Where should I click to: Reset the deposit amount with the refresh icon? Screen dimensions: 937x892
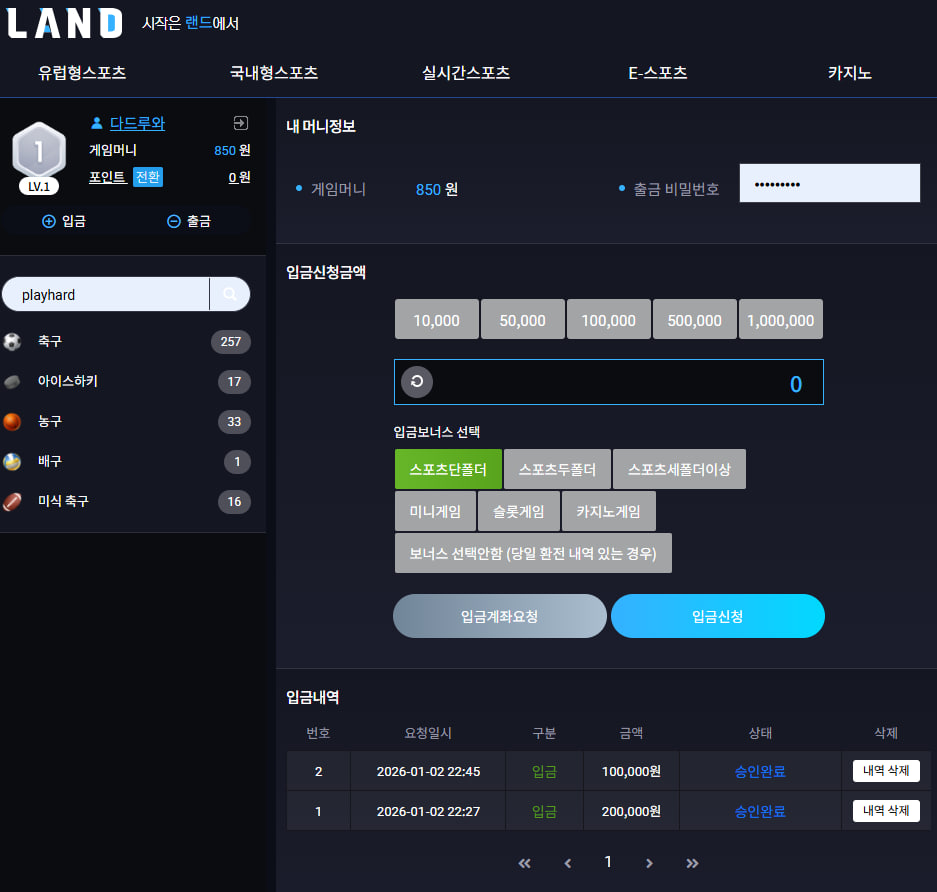coord(417,382)
